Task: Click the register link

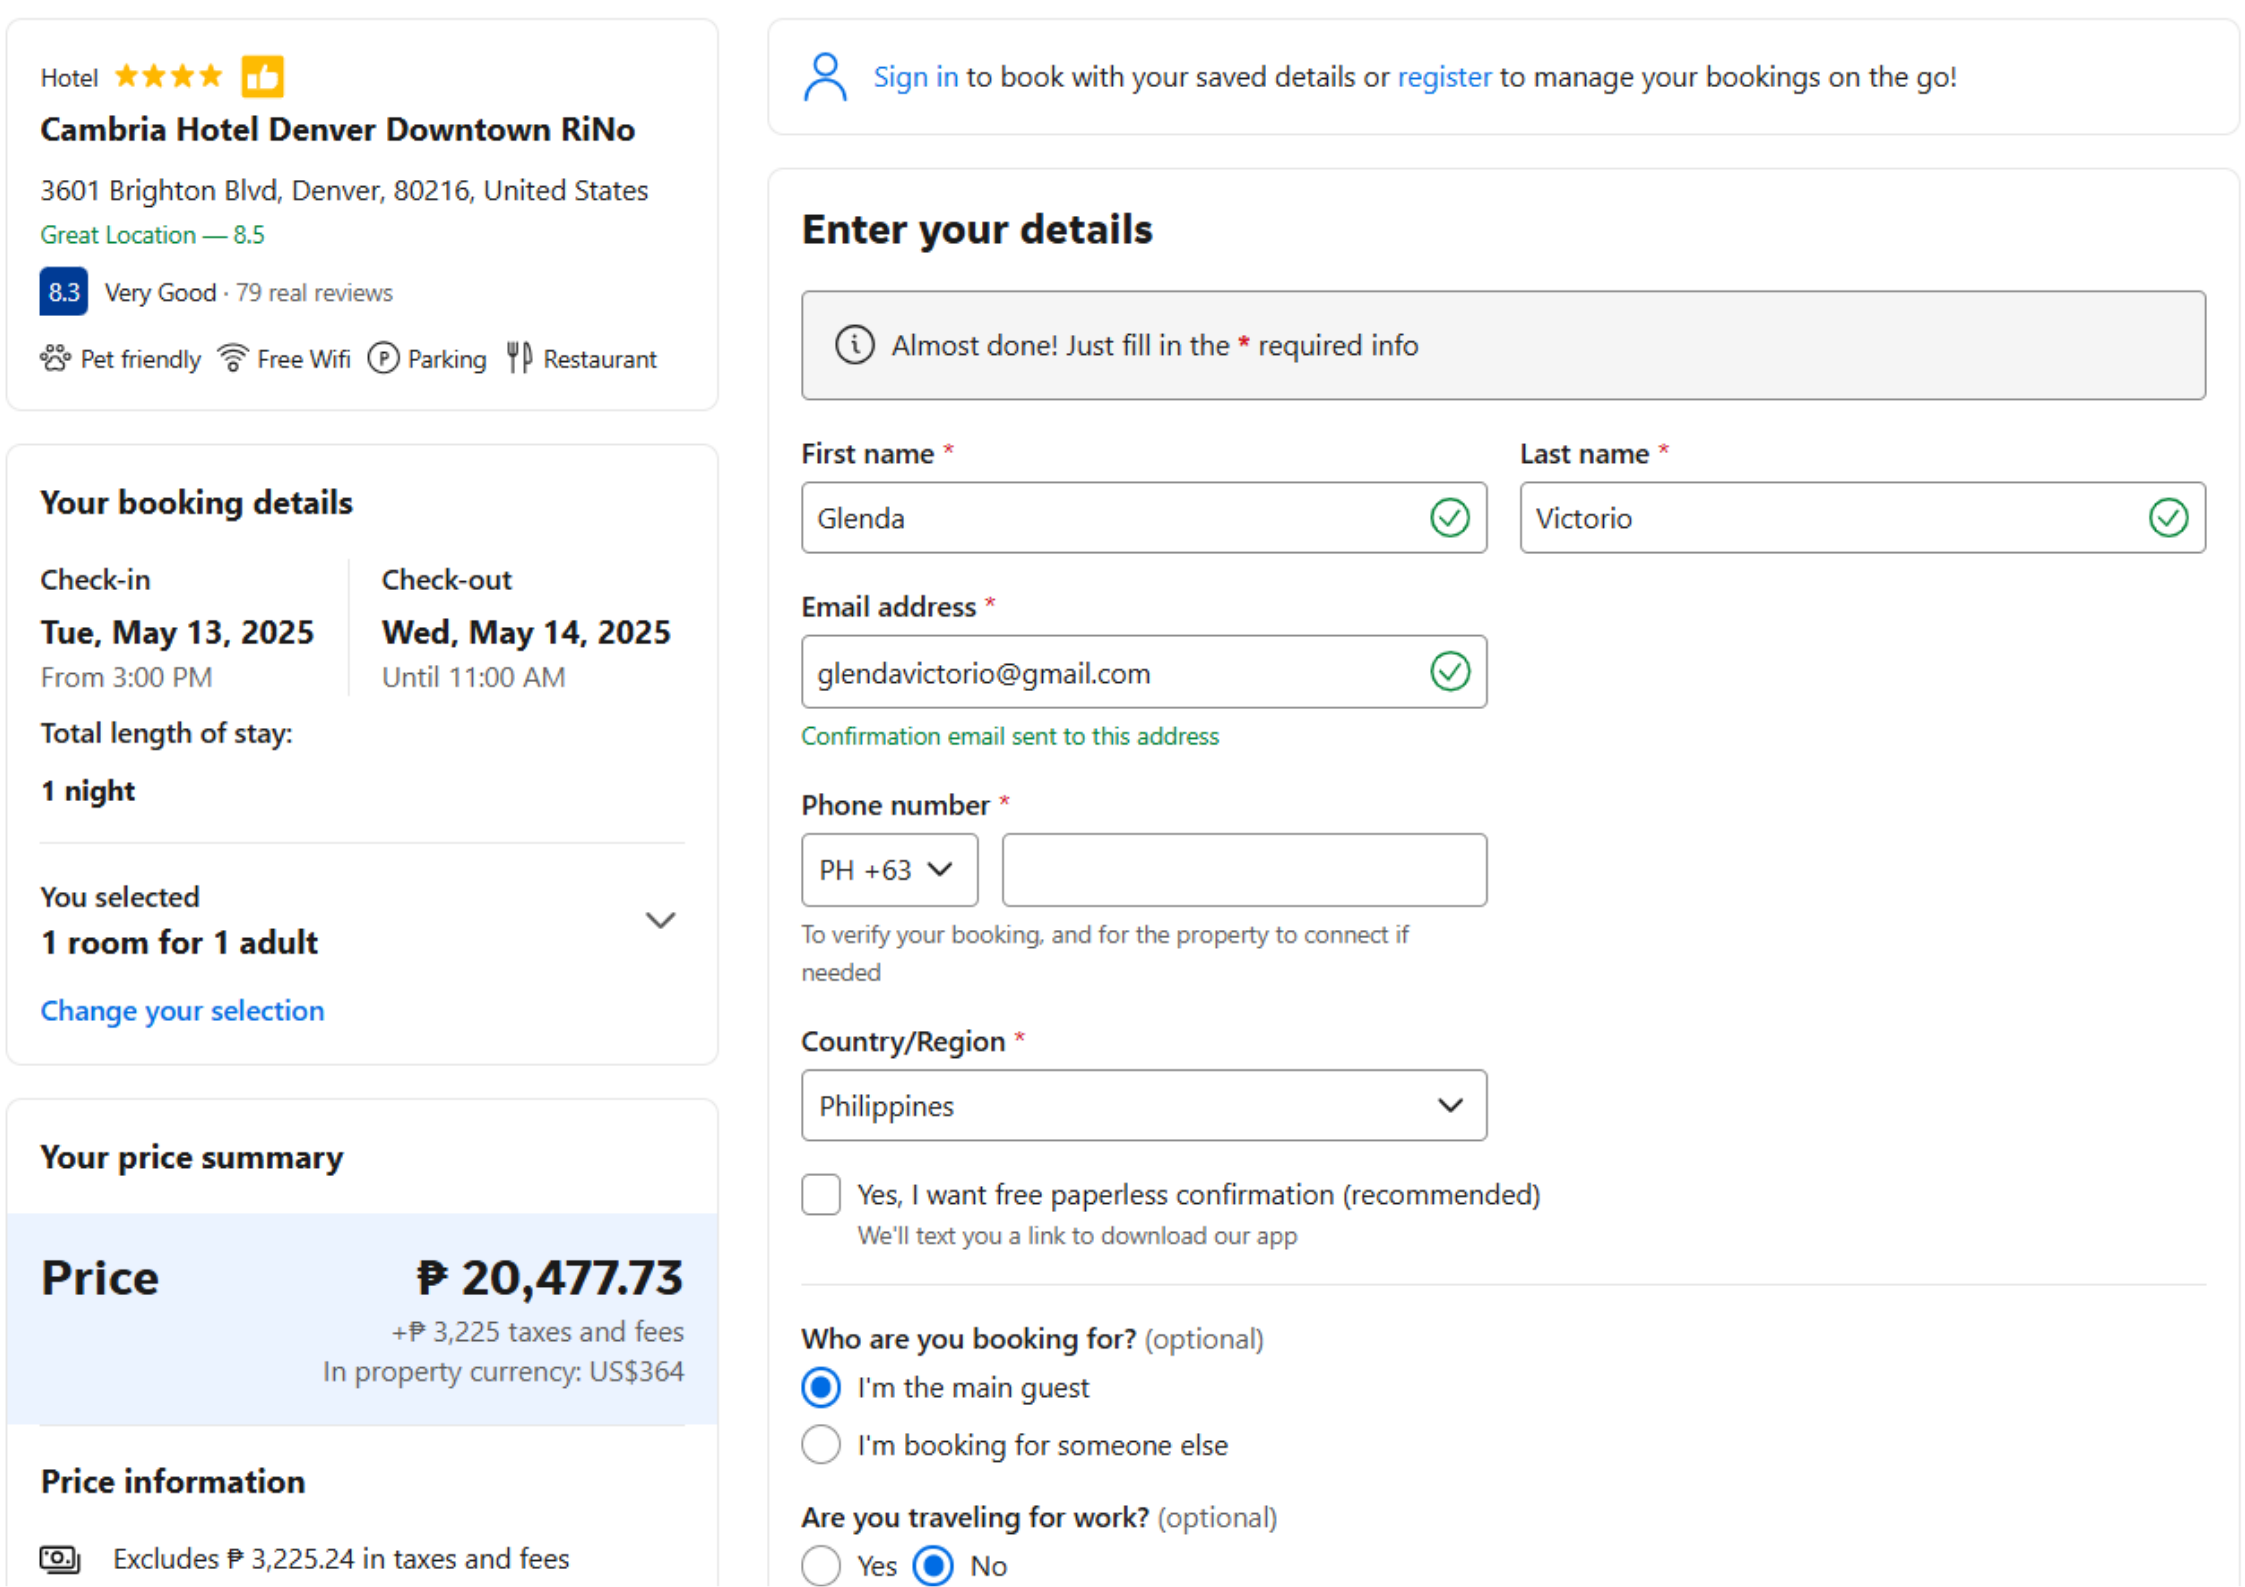Action: tap(1443, 77)
